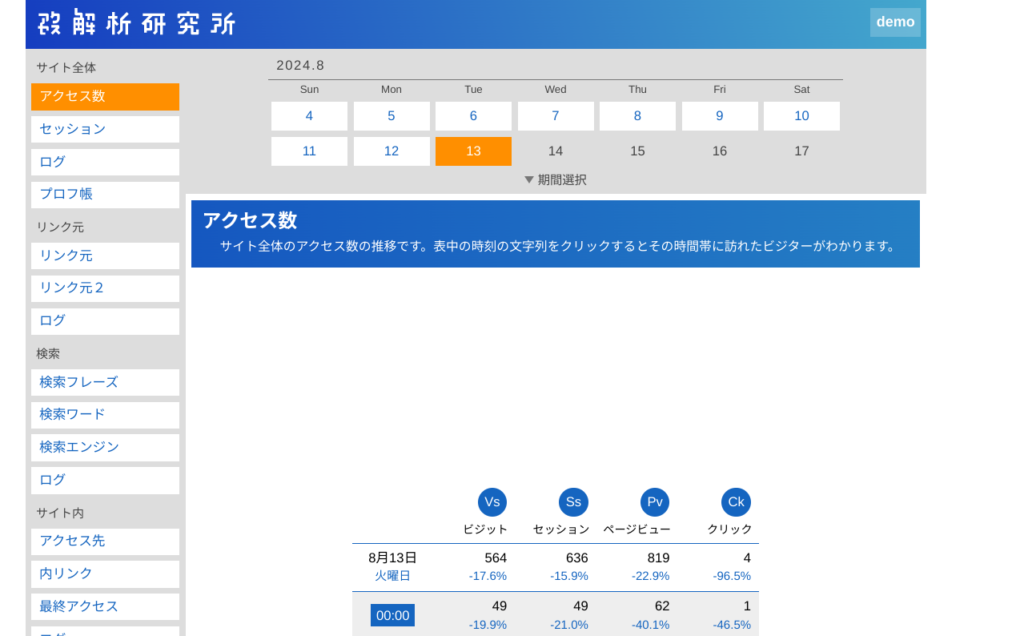Click the page view total 819
This screenshot has width=1024, height=636.
coord(658,558)
